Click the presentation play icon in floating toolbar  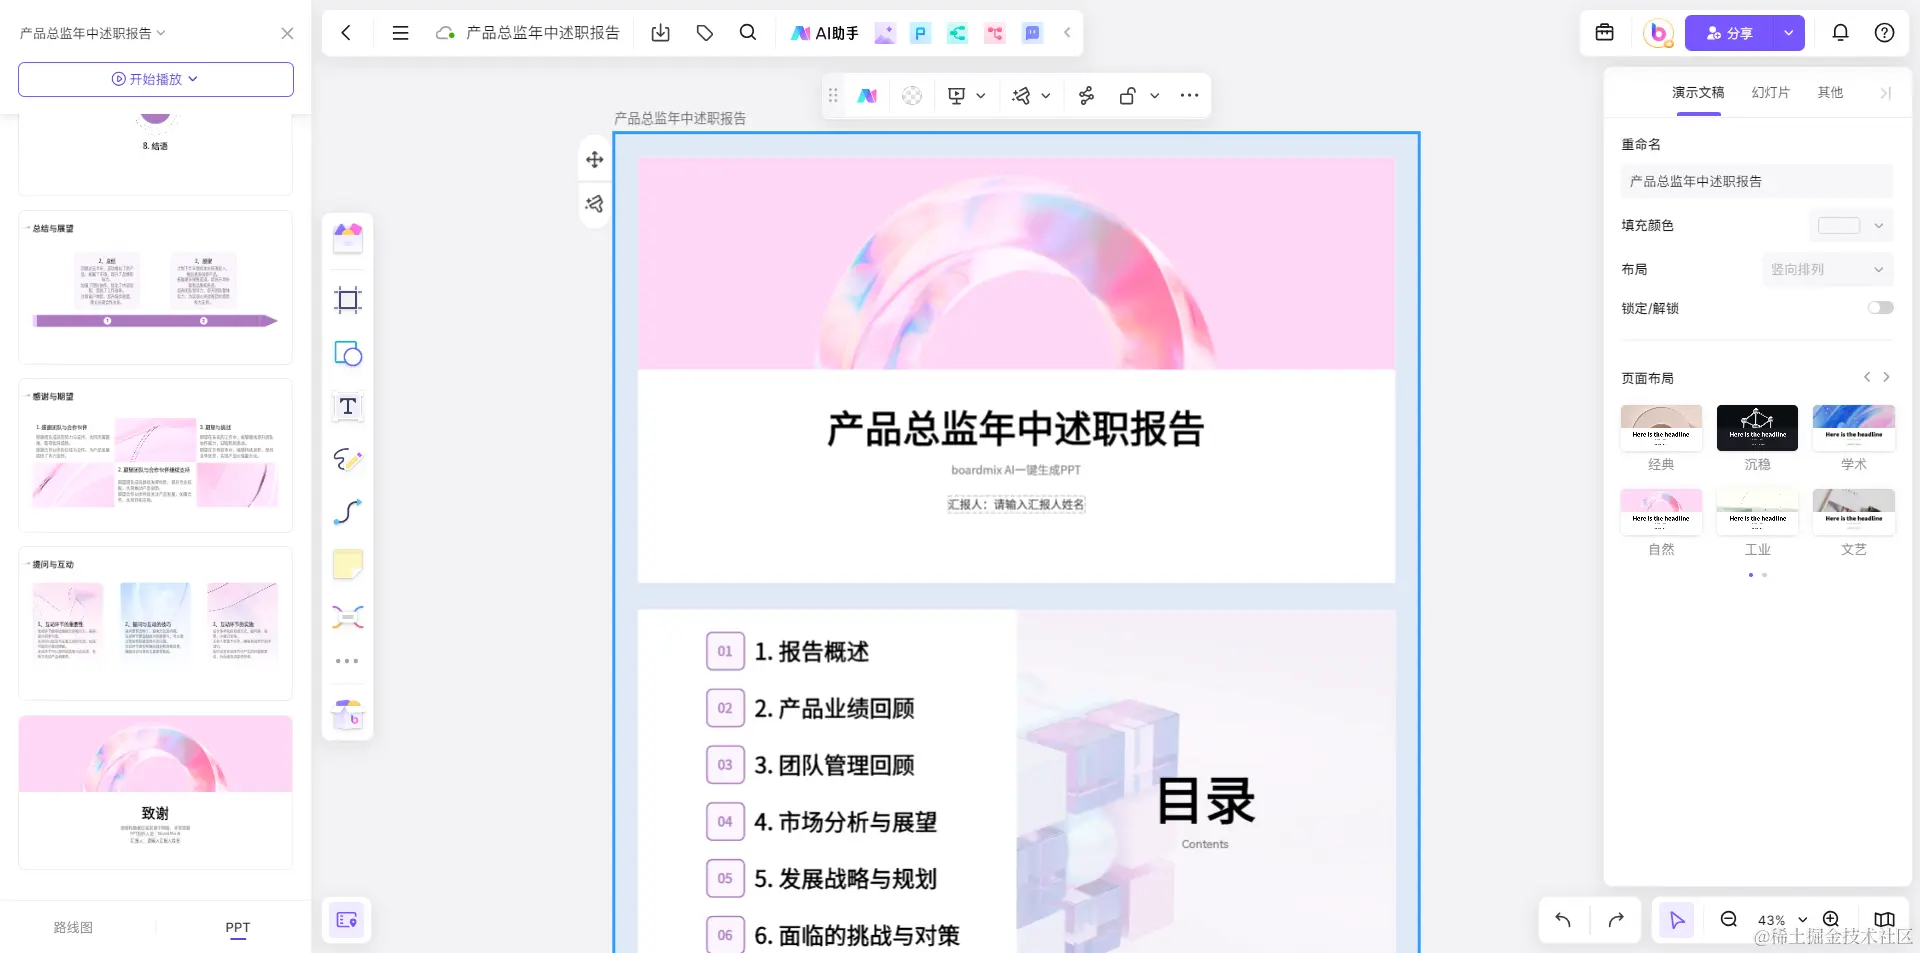pyautogui.click(x=957, y=96)
